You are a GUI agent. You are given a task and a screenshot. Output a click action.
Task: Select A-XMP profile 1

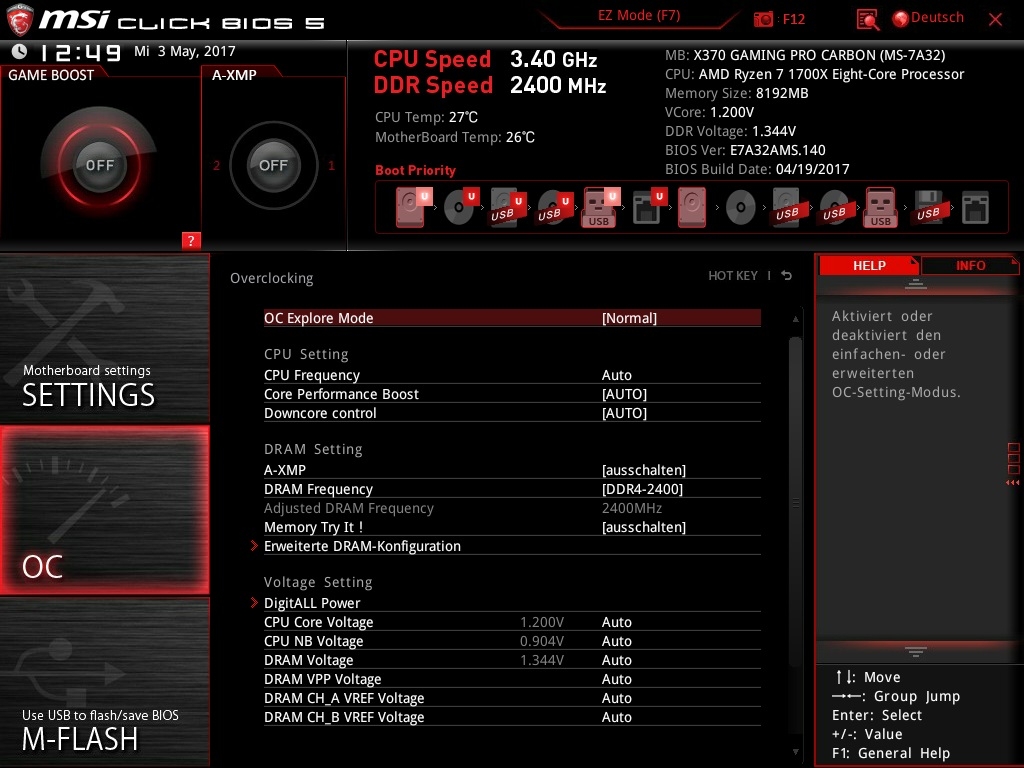click(x=331, y=165)
